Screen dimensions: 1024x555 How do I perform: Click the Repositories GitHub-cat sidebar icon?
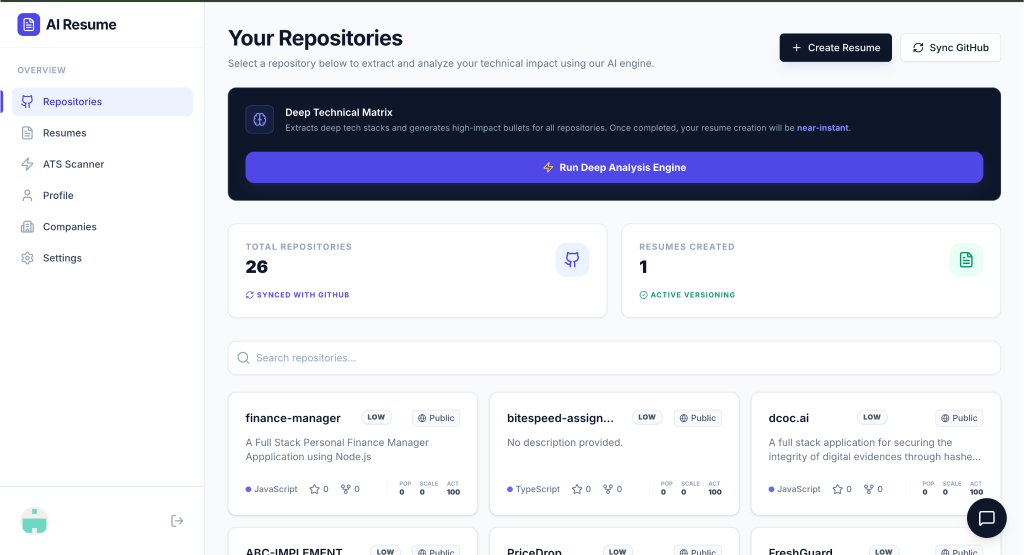click(27, 102)
